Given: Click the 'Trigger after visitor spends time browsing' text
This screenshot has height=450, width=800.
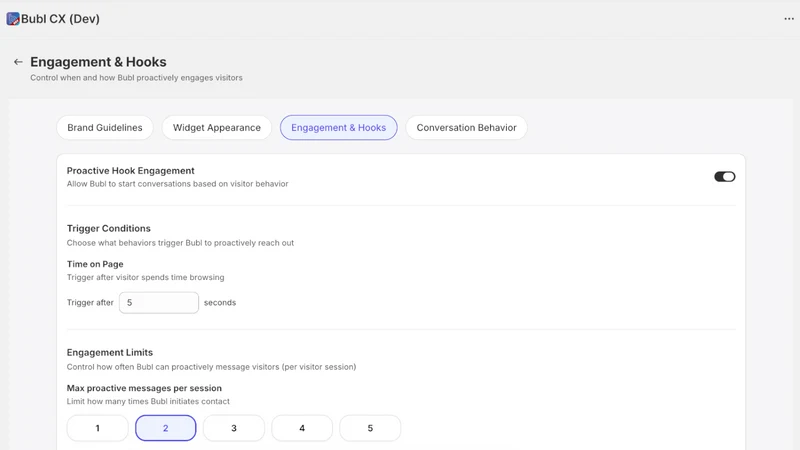Looking at the screenshot, I should (x=145, y=277).
